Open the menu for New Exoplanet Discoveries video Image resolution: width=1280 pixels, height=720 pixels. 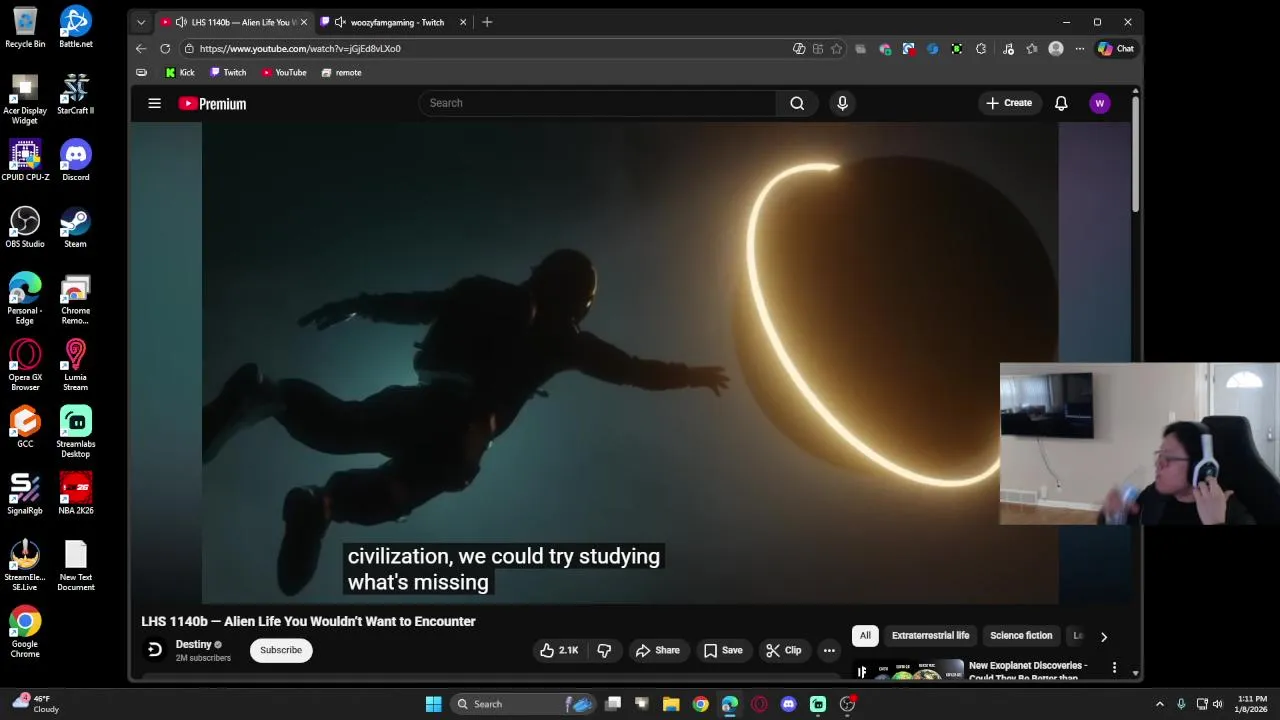coord(1114,667)
